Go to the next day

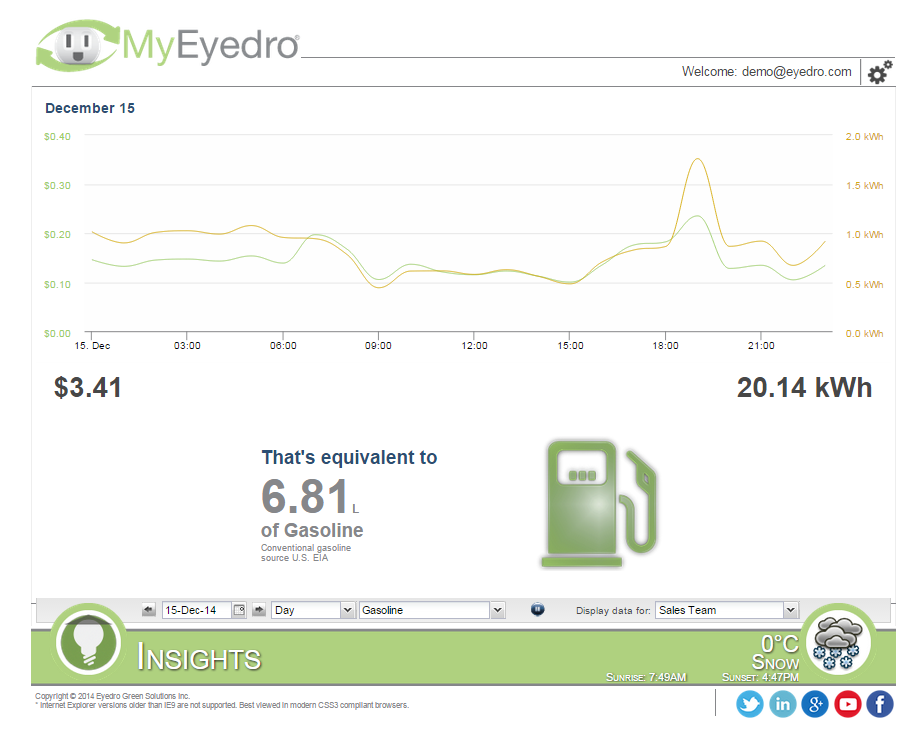259,610
